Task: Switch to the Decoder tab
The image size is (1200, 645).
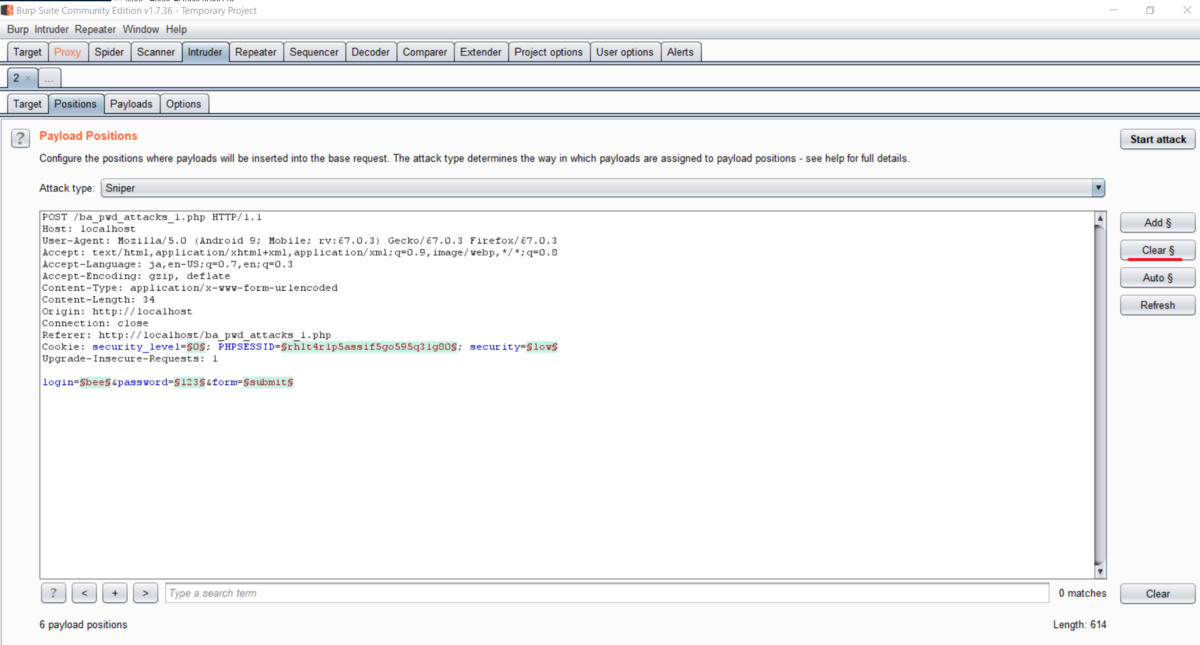Action: click(371, 52)
